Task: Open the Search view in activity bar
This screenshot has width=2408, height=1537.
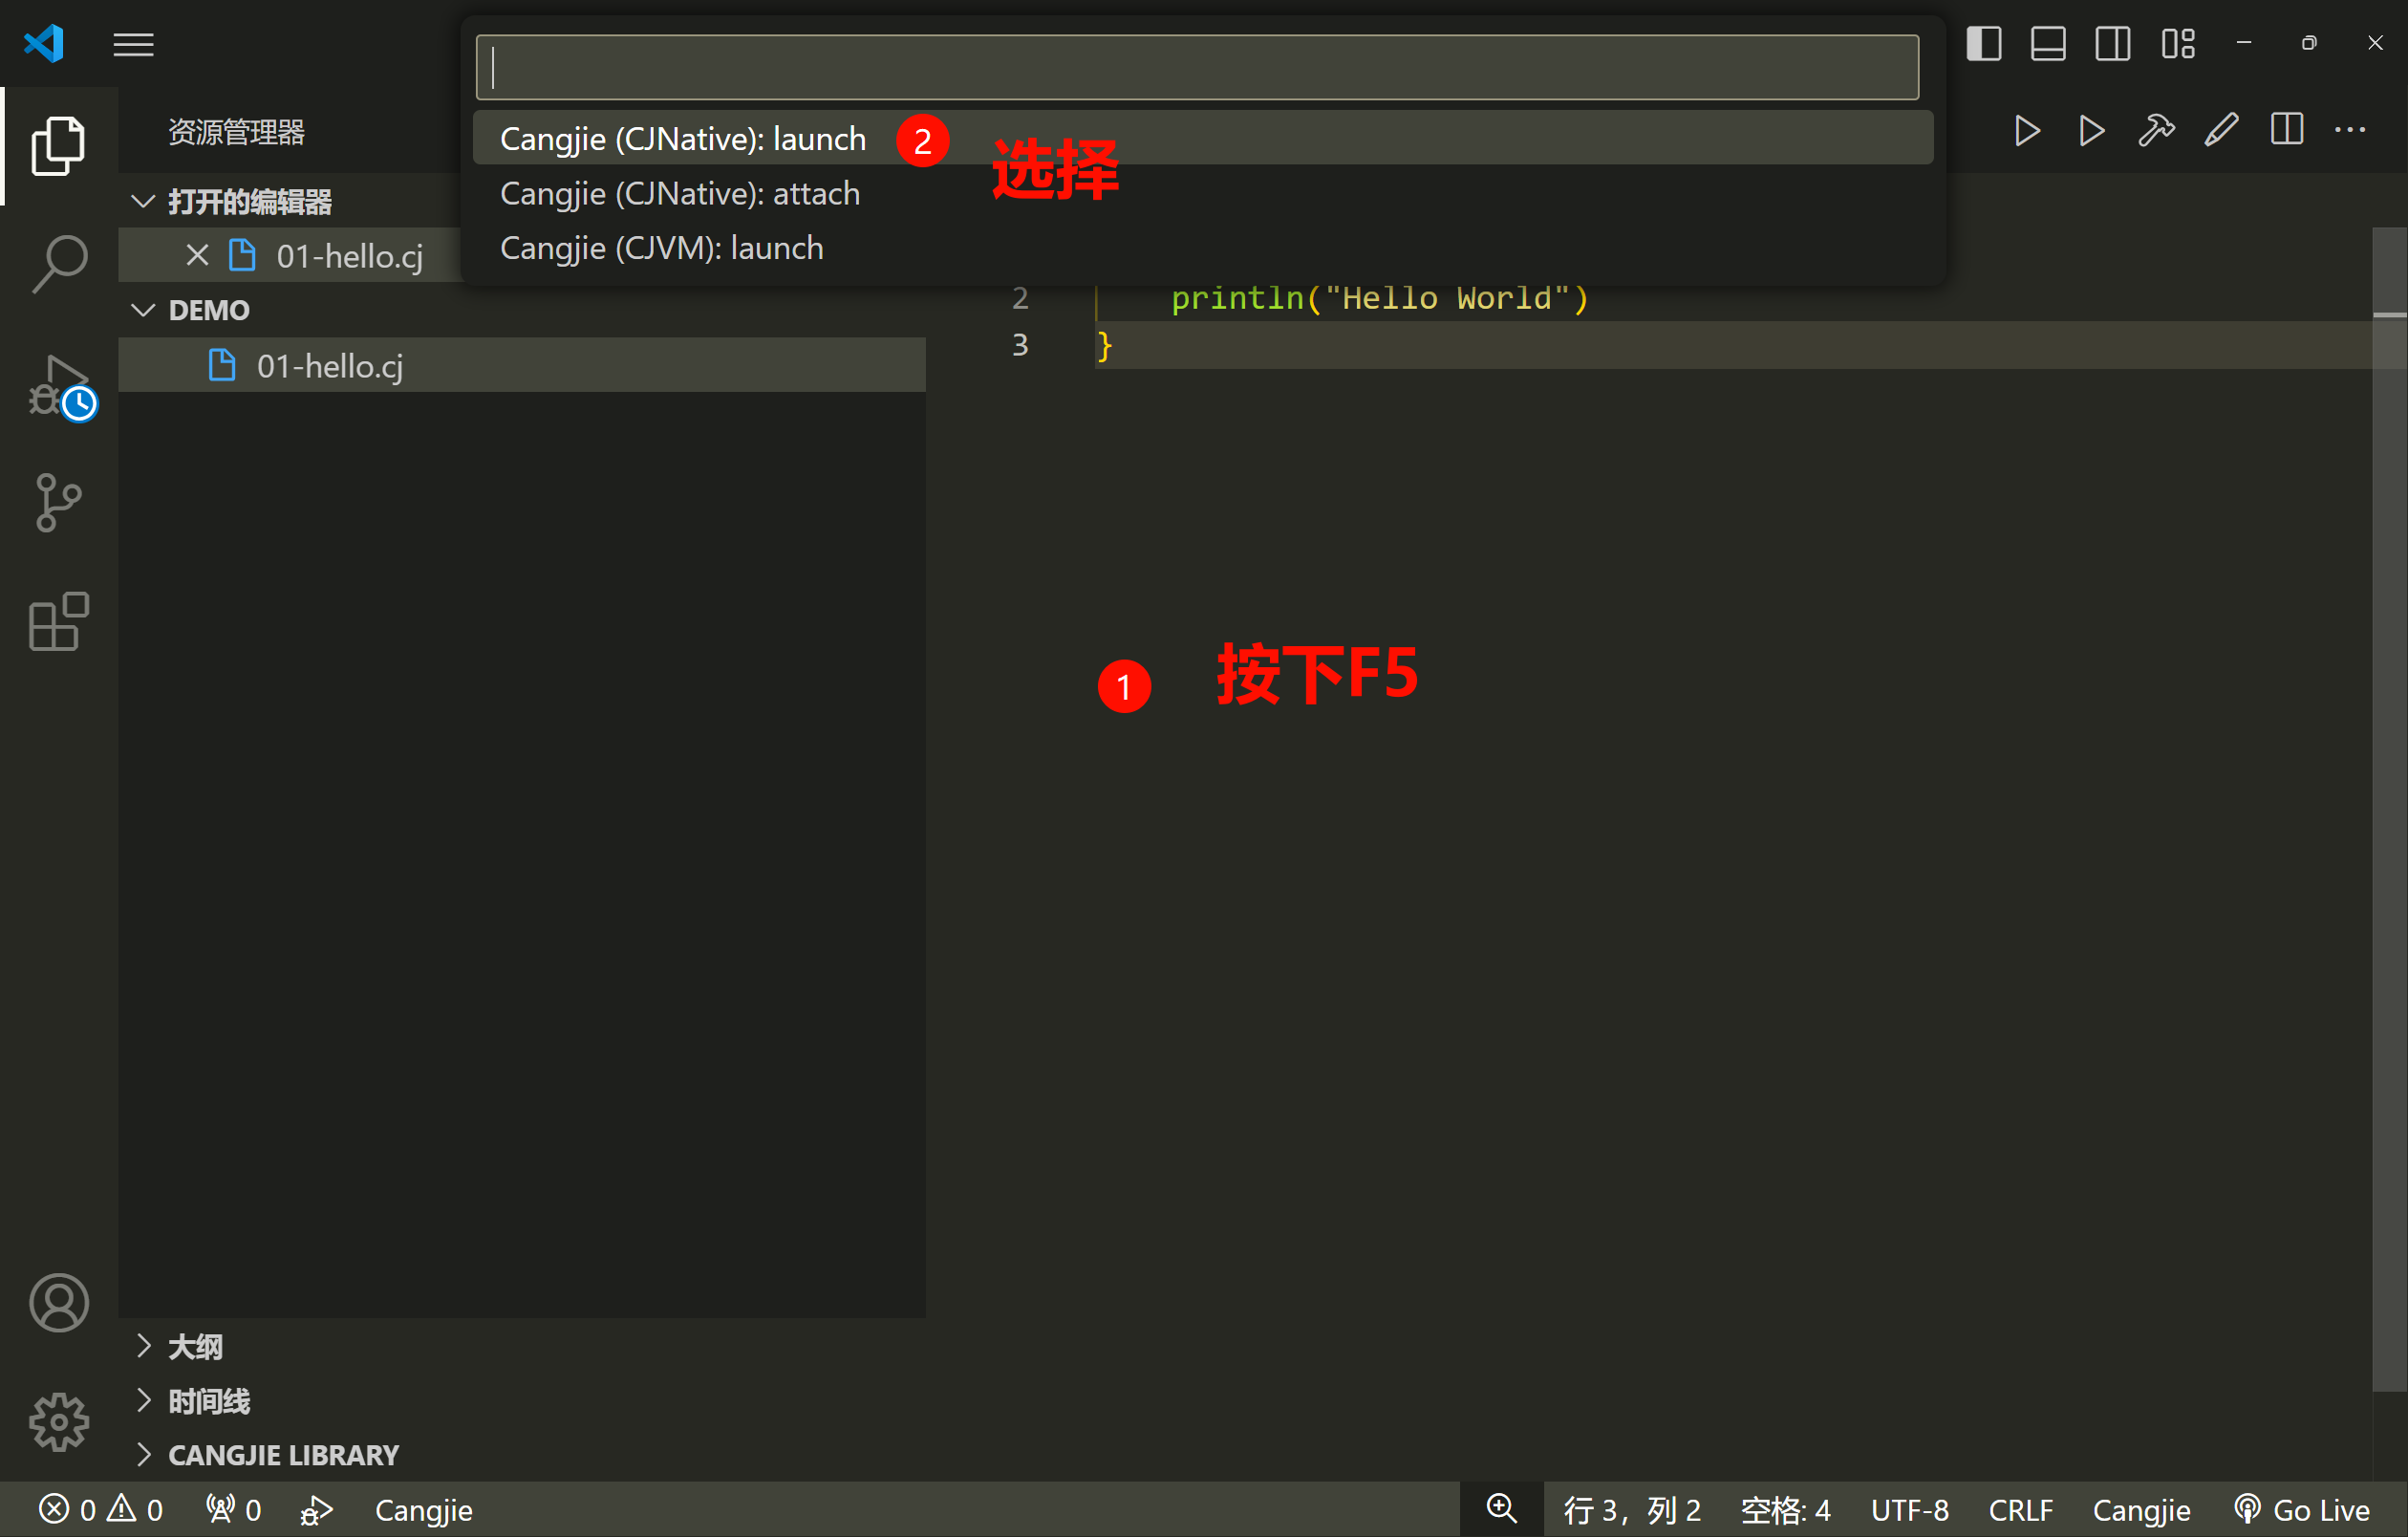Action: click(59, 263)
